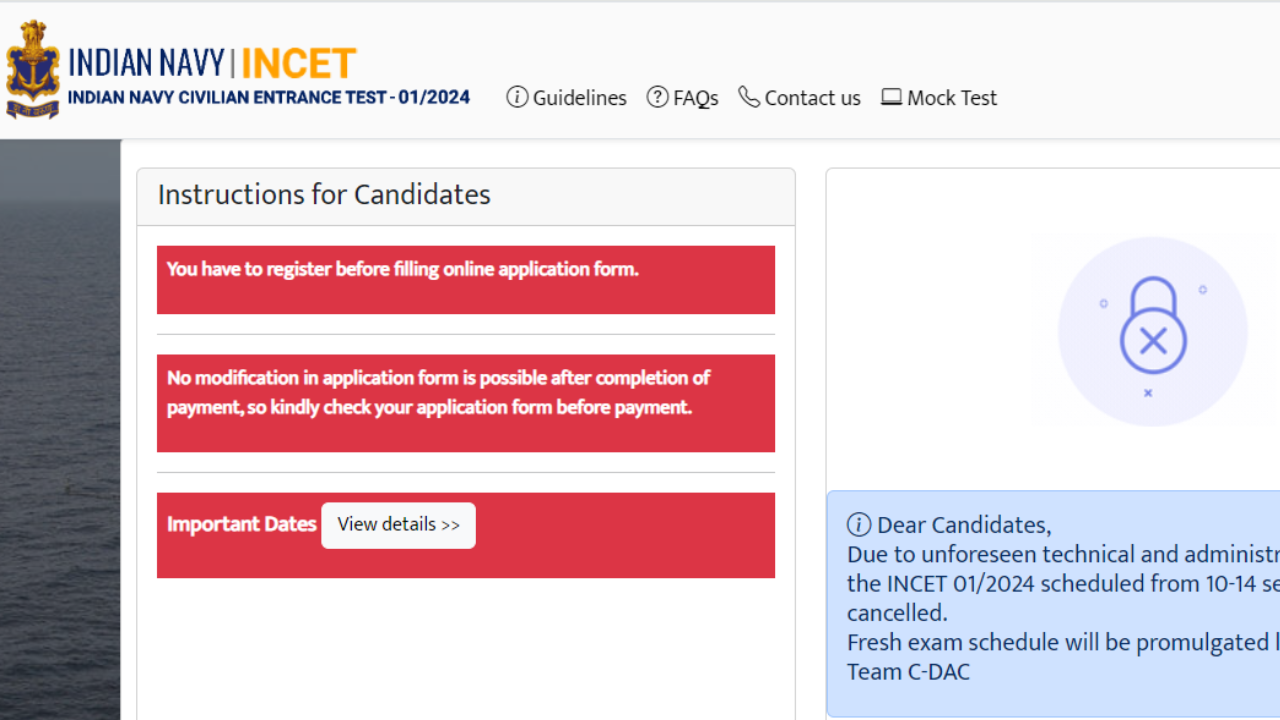This screenshot has height=720, width=1280.
Task: Go to the Contact us page
Action: (800, 97)
